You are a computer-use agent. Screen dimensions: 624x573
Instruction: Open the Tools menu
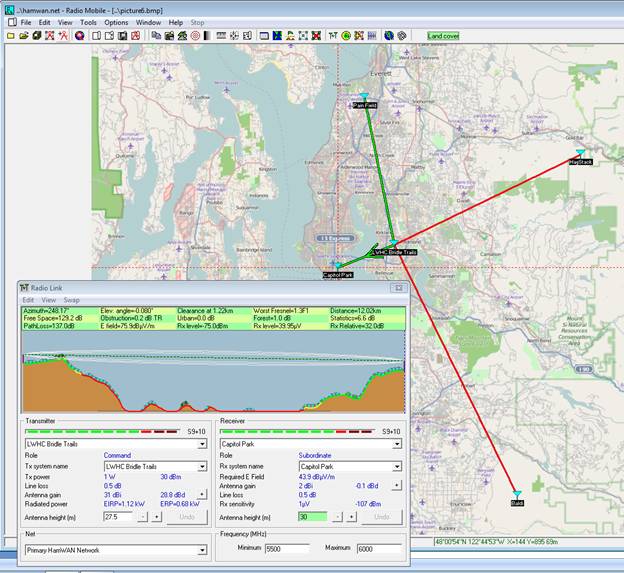pyautogui.click(x=88, y=21)
